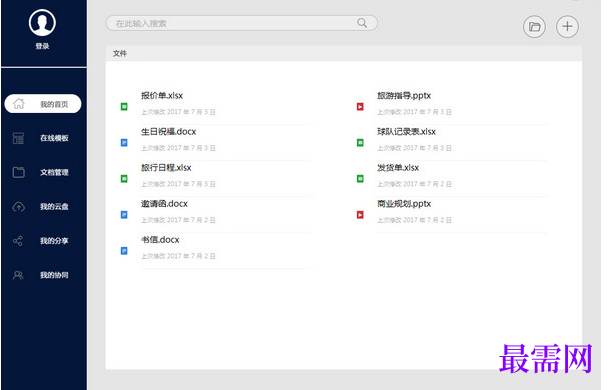
Task: Click the 在线模板 template icon
Action: click(18, 138)
